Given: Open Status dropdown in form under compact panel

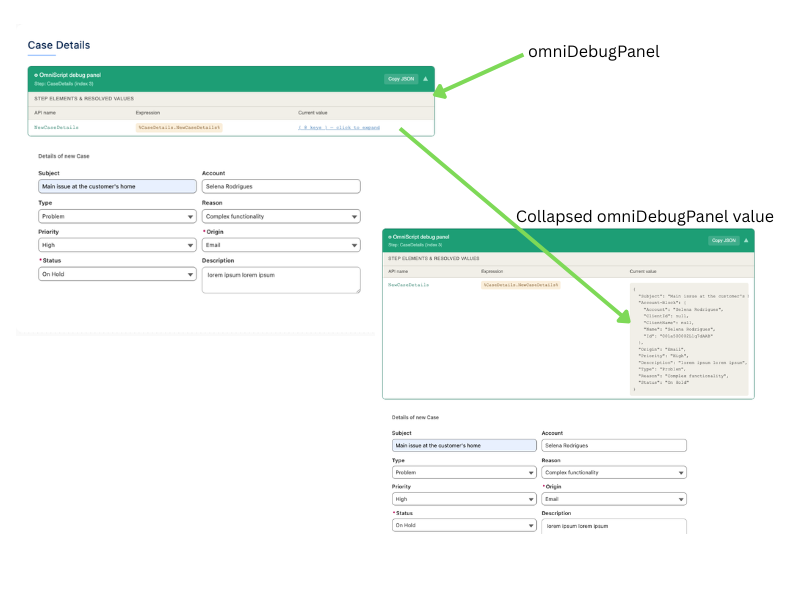Looking at the screenshot, I should (117, 274).
